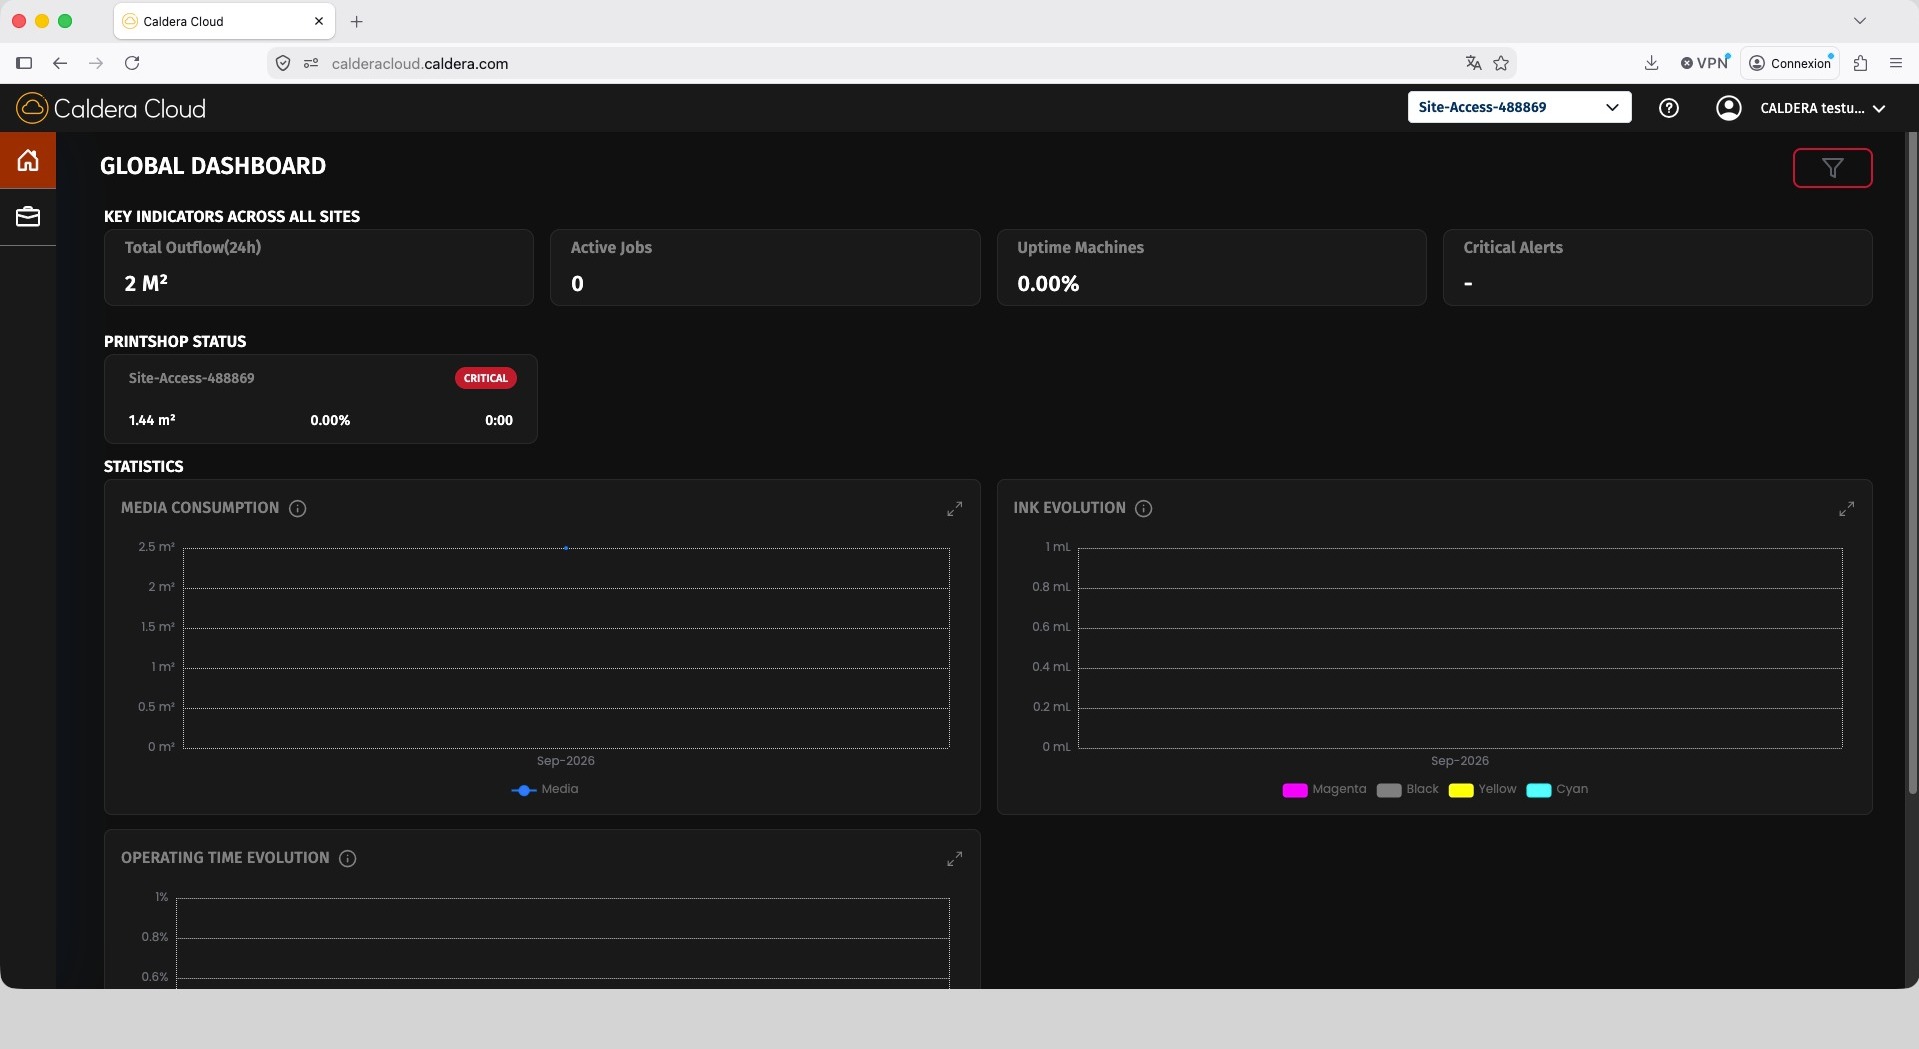Show info for Ink Evolution
The width and height of the screenshot is (1919, 1049).
[1144, 509]
